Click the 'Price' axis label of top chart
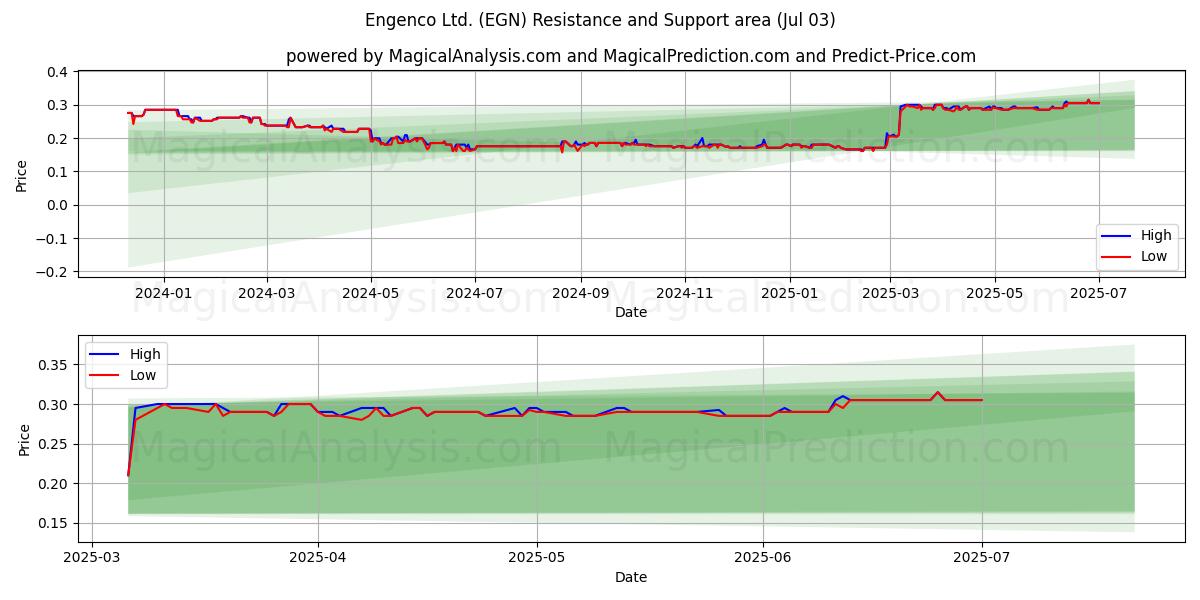 (x=22, y=175)
